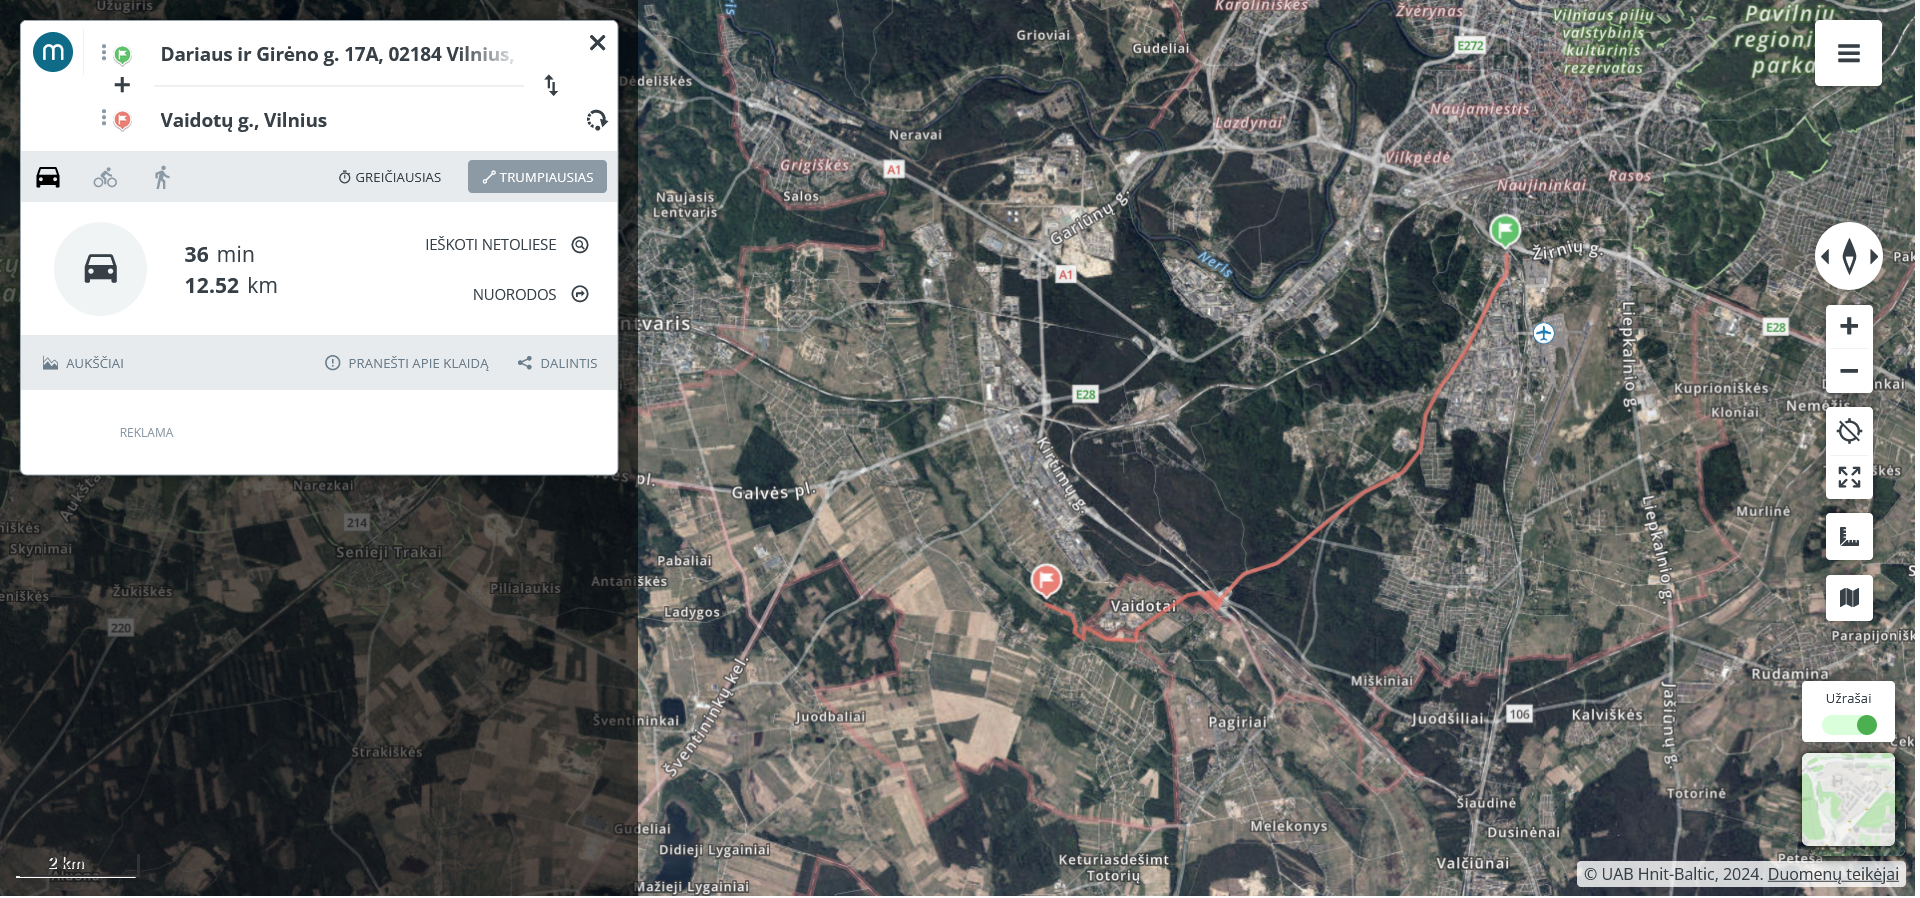Open the map layers selector
Viewport: 1920px width, 898px height.
pyautogui.click(x=1849, y=598)
